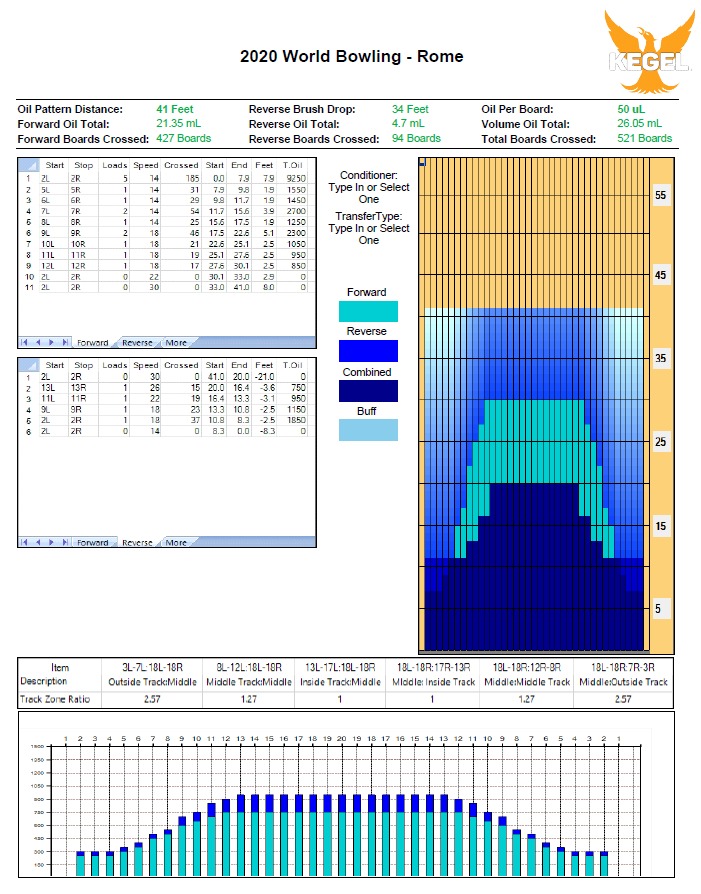Click the Reverse blue color swatch
This screenshot has height=894, width=701.
coord(367,350)
